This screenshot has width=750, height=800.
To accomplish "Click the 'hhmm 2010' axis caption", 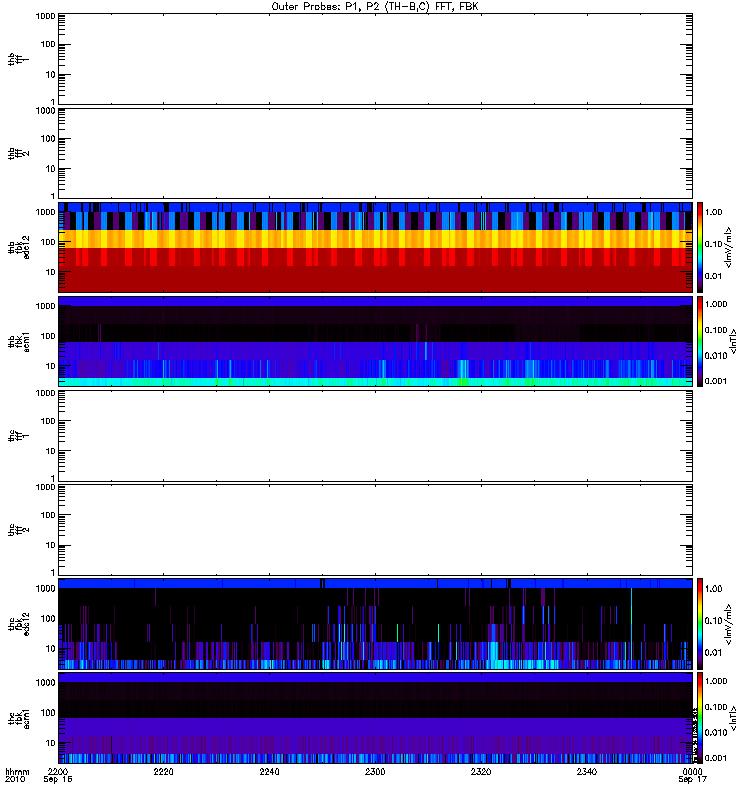I will [17, 776].
